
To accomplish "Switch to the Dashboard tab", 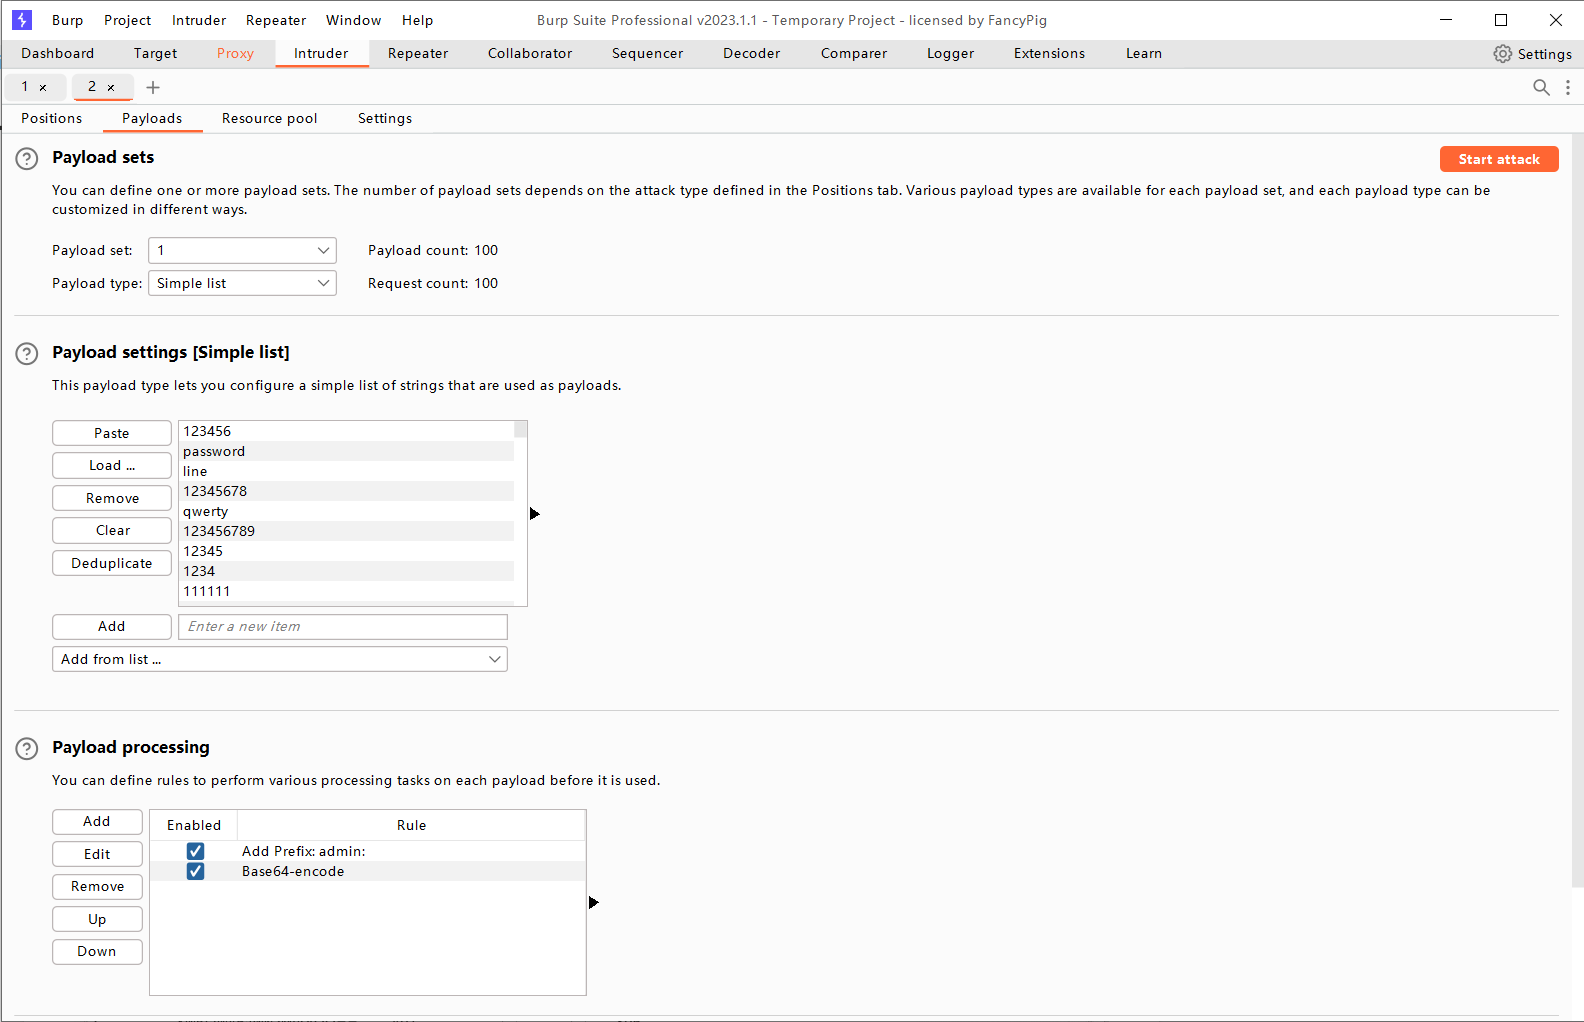I will (x=57, y=54).
